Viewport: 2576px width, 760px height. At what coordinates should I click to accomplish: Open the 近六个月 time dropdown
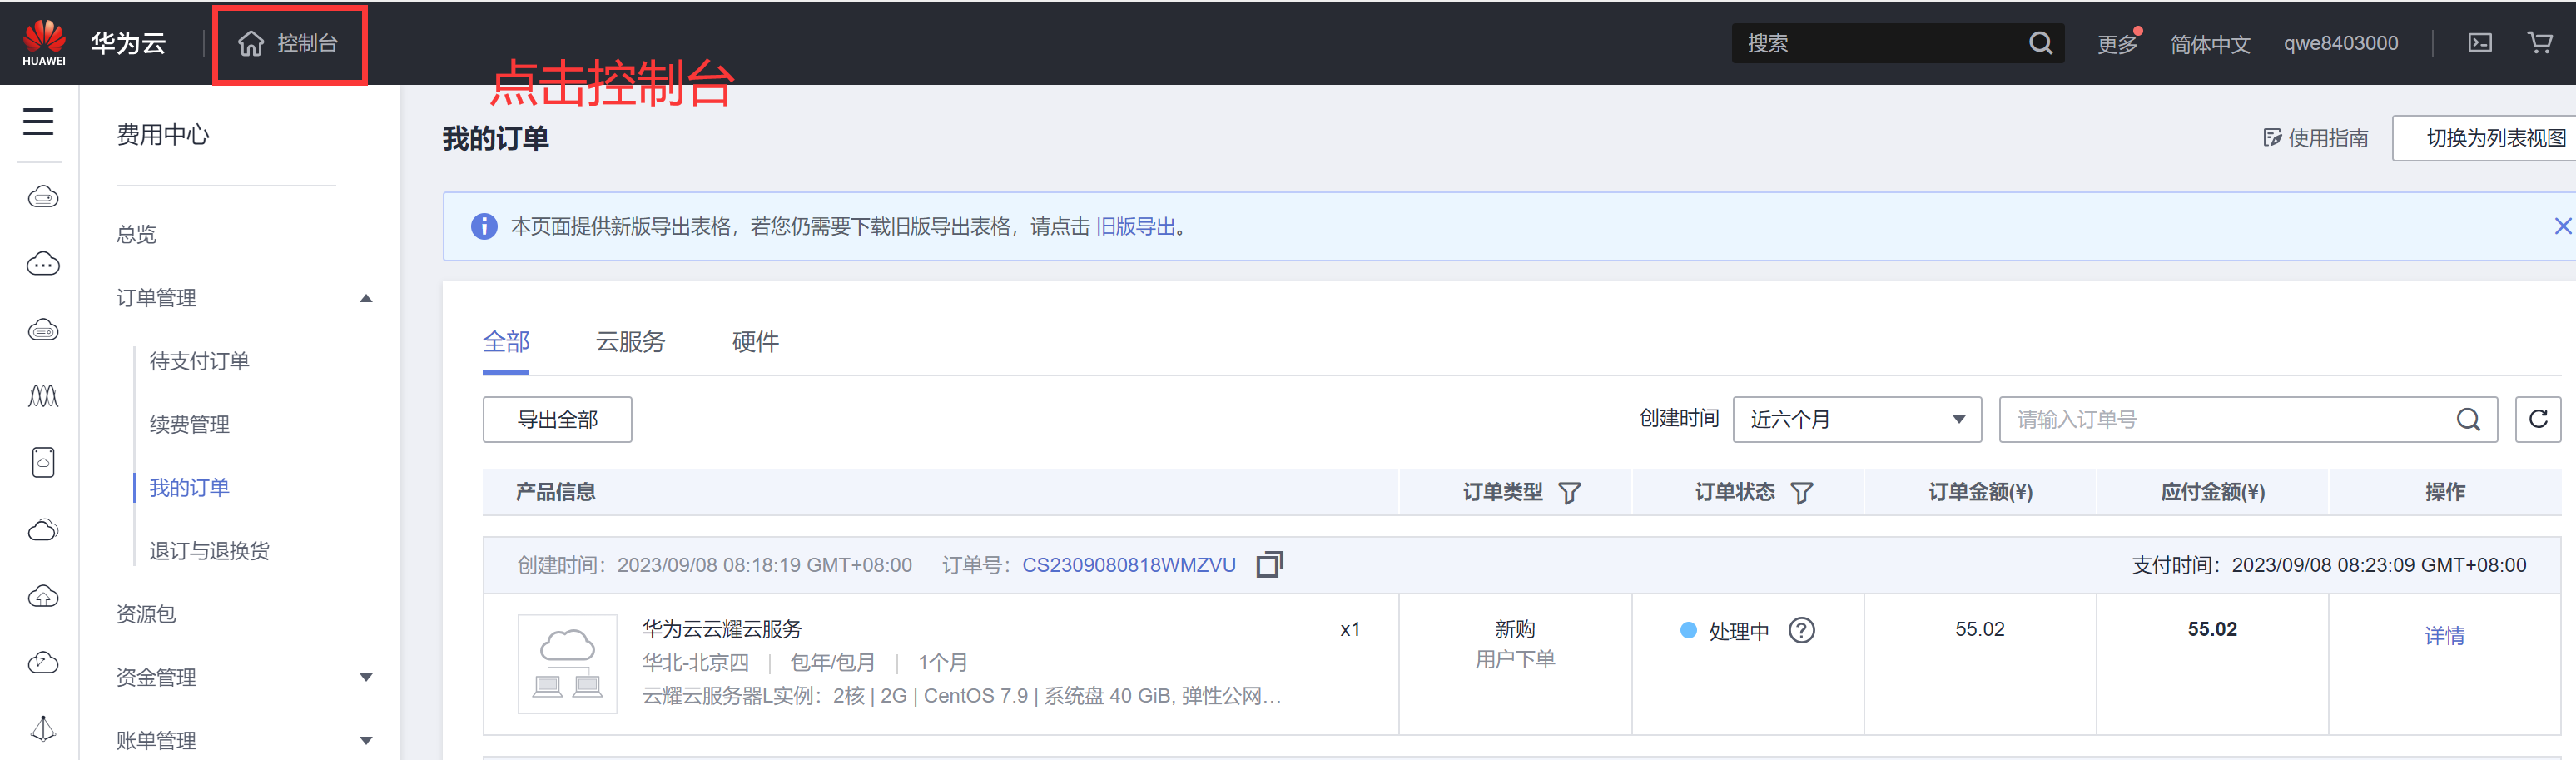click(x=1857, y=420)
